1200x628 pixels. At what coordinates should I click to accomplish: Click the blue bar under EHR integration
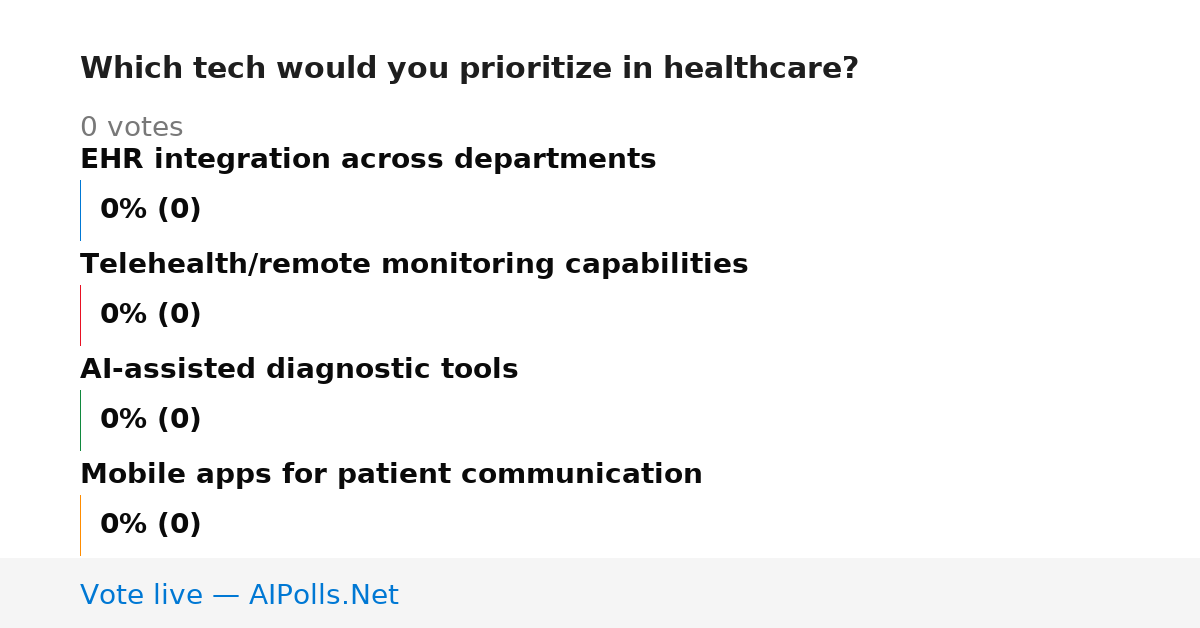click(80, 210)
